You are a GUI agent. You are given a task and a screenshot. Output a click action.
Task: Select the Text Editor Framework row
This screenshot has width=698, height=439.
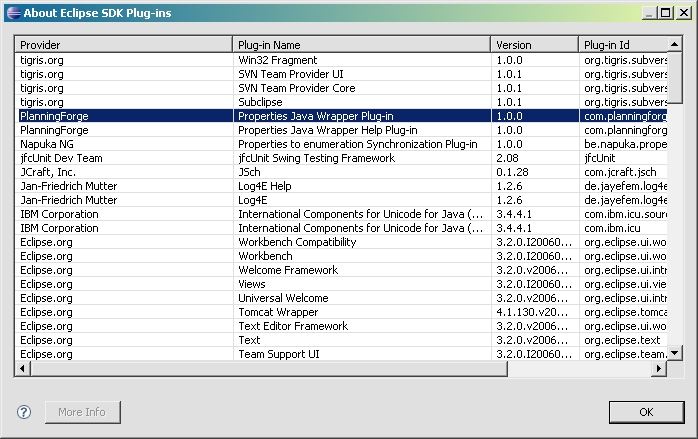click(x=341, y=326)
